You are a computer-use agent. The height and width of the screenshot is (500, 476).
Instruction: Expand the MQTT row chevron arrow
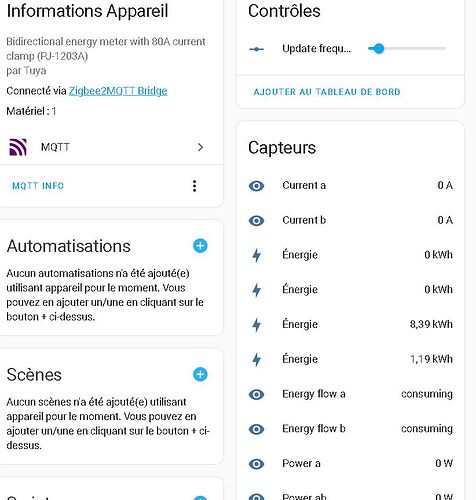200,147
